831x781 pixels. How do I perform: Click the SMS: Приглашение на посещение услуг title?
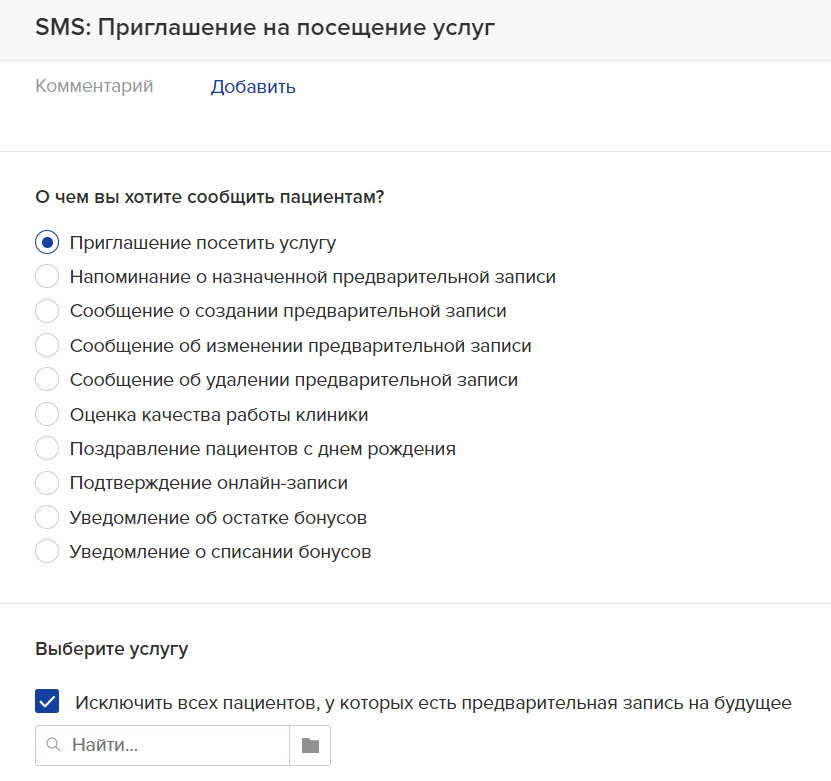[x=265, y=28]
